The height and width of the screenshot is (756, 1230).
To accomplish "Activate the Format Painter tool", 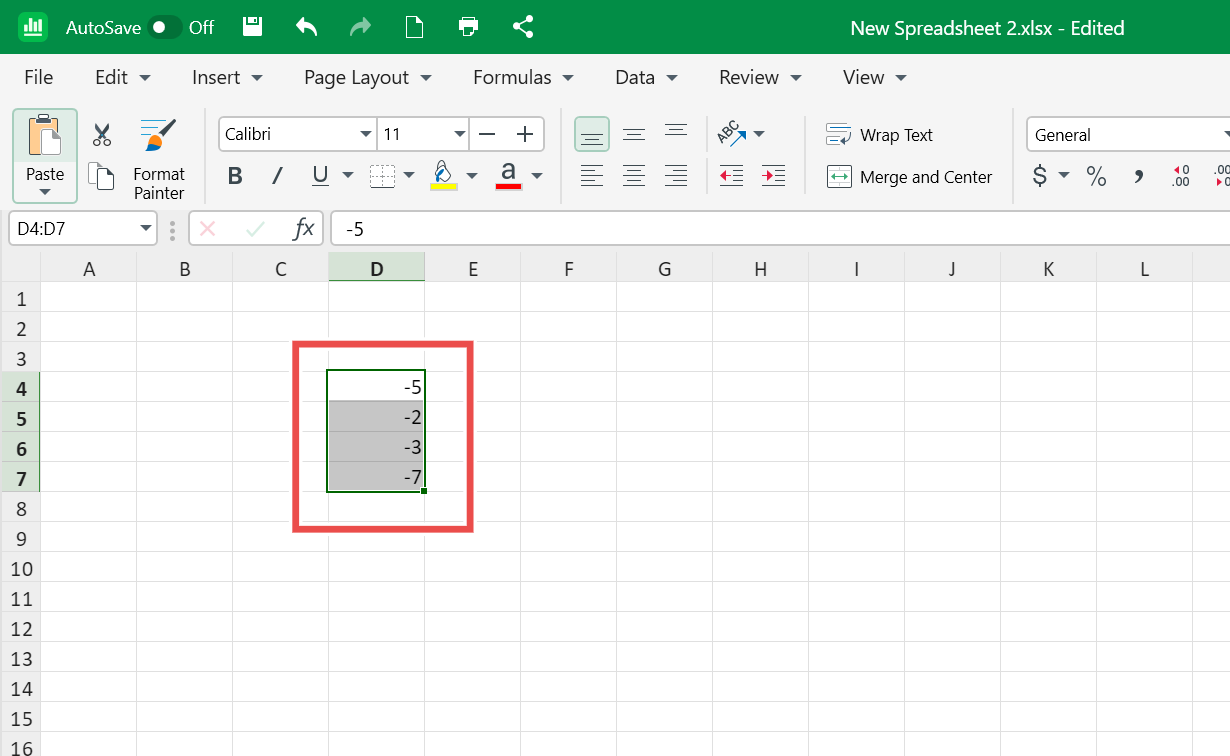I will [x=159, y=158].
